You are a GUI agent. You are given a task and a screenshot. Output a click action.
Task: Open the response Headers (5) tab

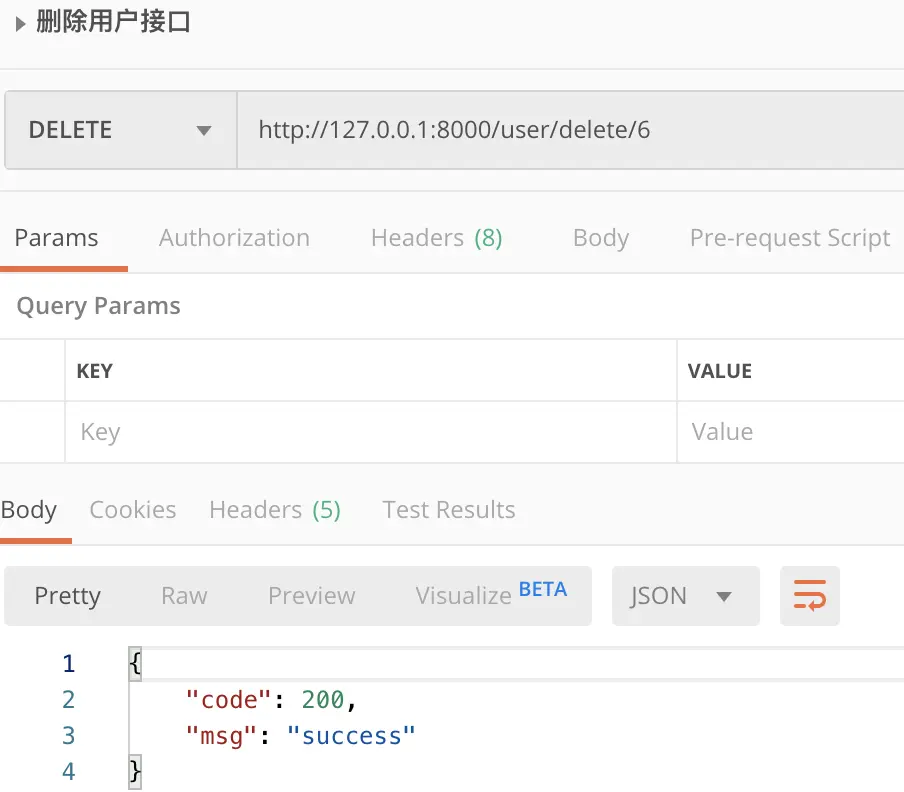coord(275,510)
